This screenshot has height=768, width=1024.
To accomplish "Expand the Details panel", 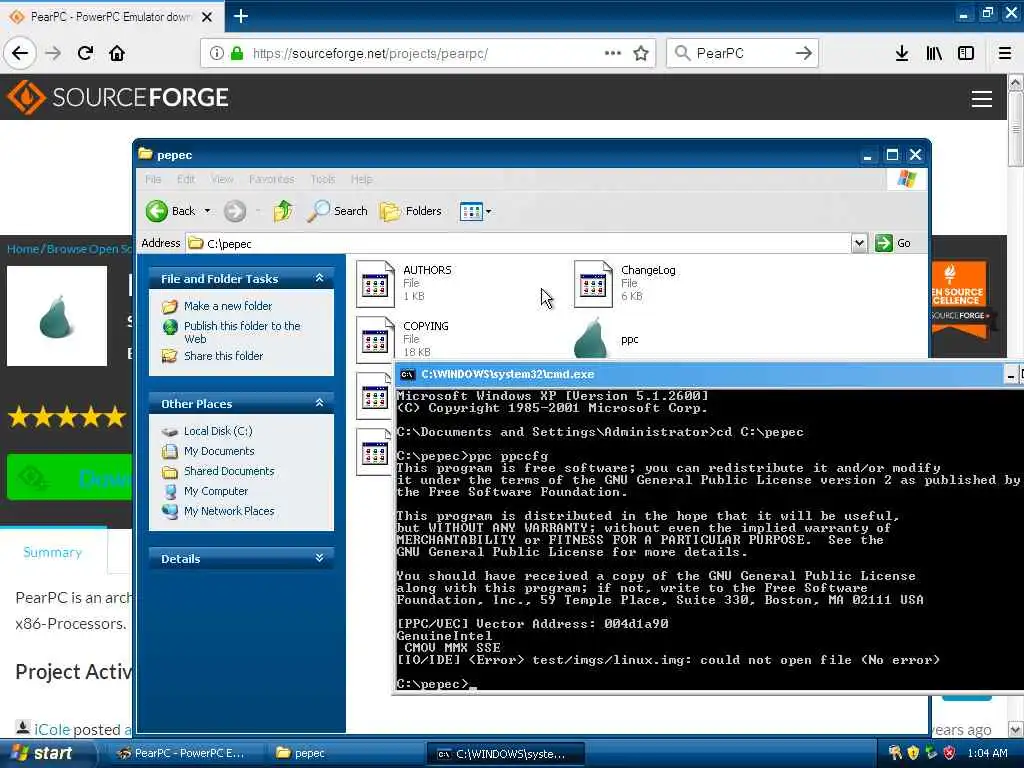I will [x=319, y=558].
